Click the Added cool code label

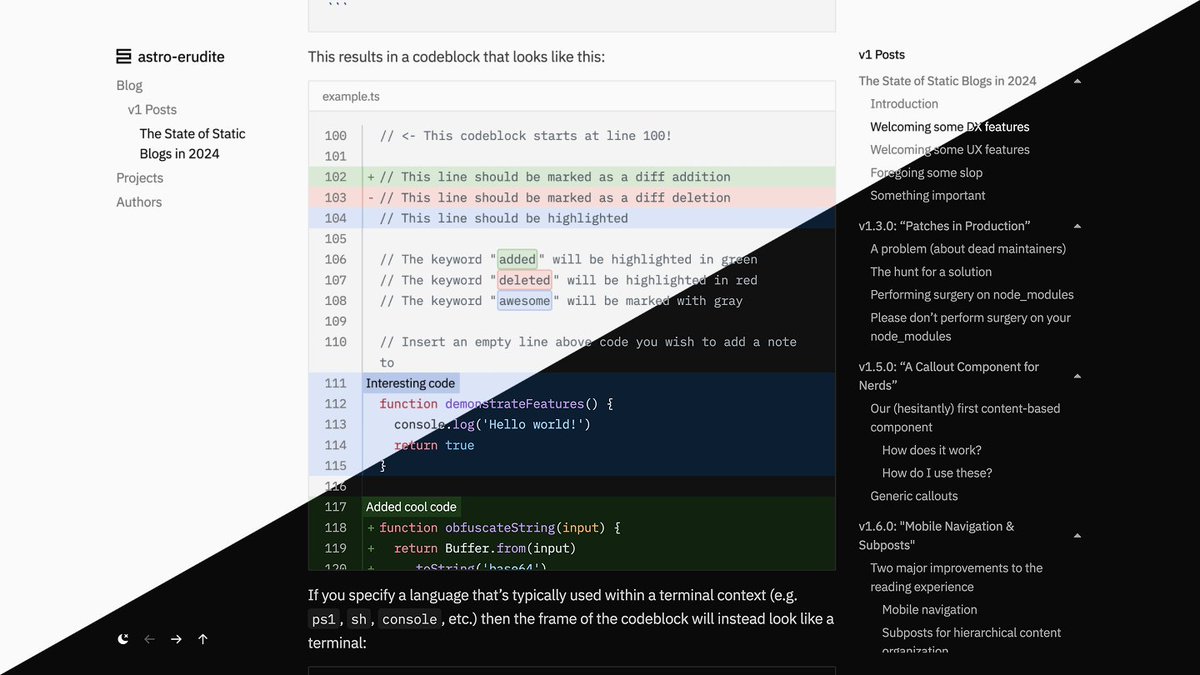tap(411, 507)
